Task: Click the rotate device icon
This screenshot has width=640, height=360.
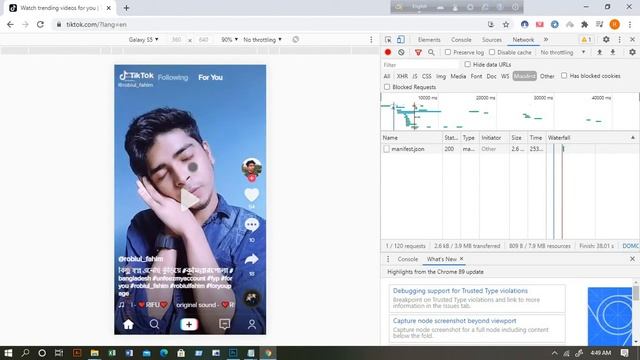Action: coord(296,40)
